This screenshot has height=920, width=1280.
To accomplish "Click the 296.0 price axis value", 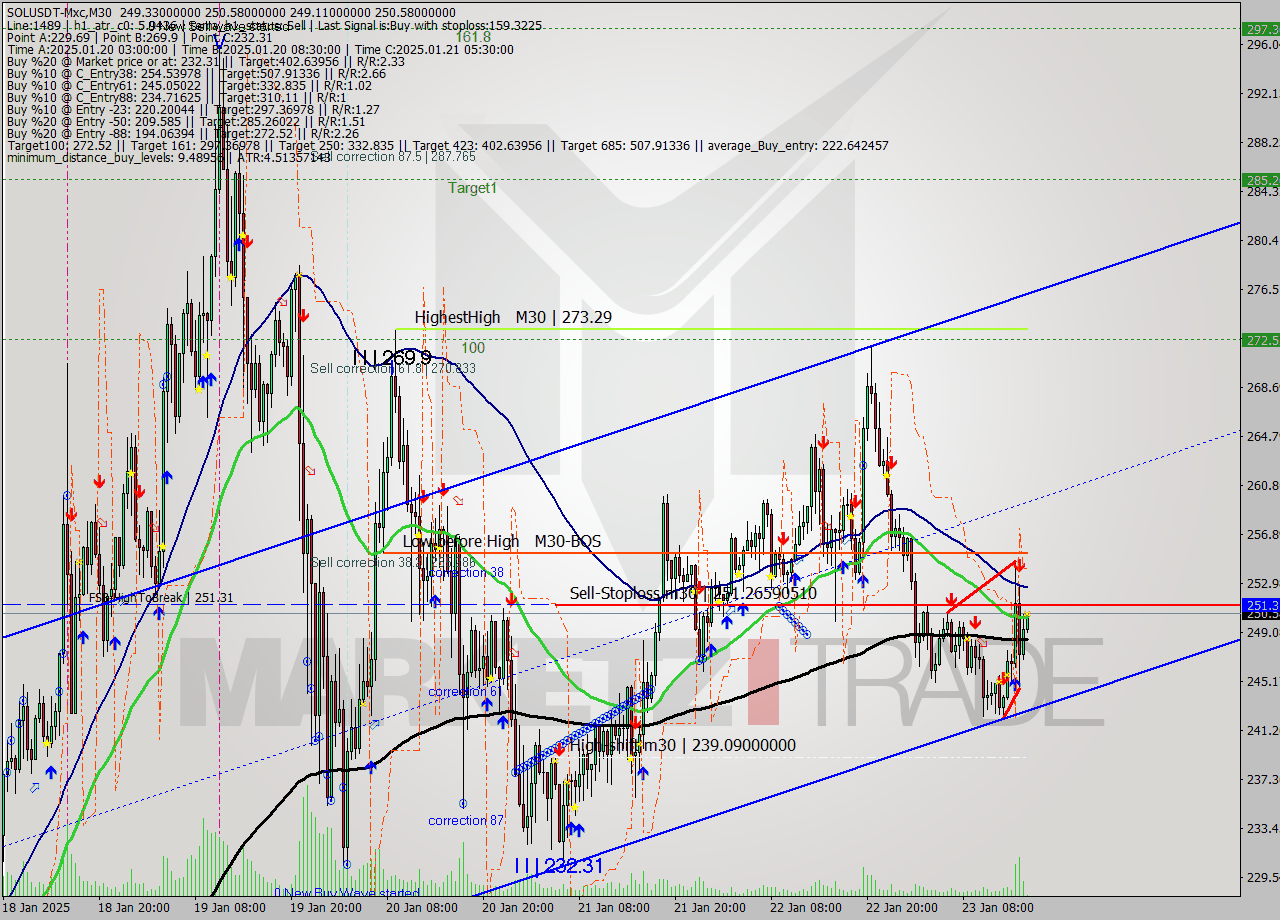I will pos(1262,44).
